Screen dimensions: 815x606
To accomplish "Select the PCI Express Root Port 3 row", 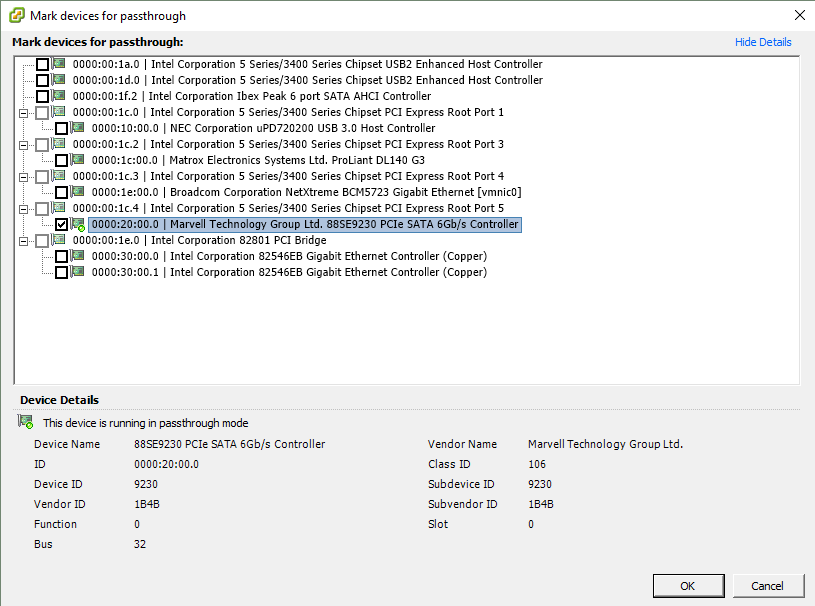I will pos(288,144).
